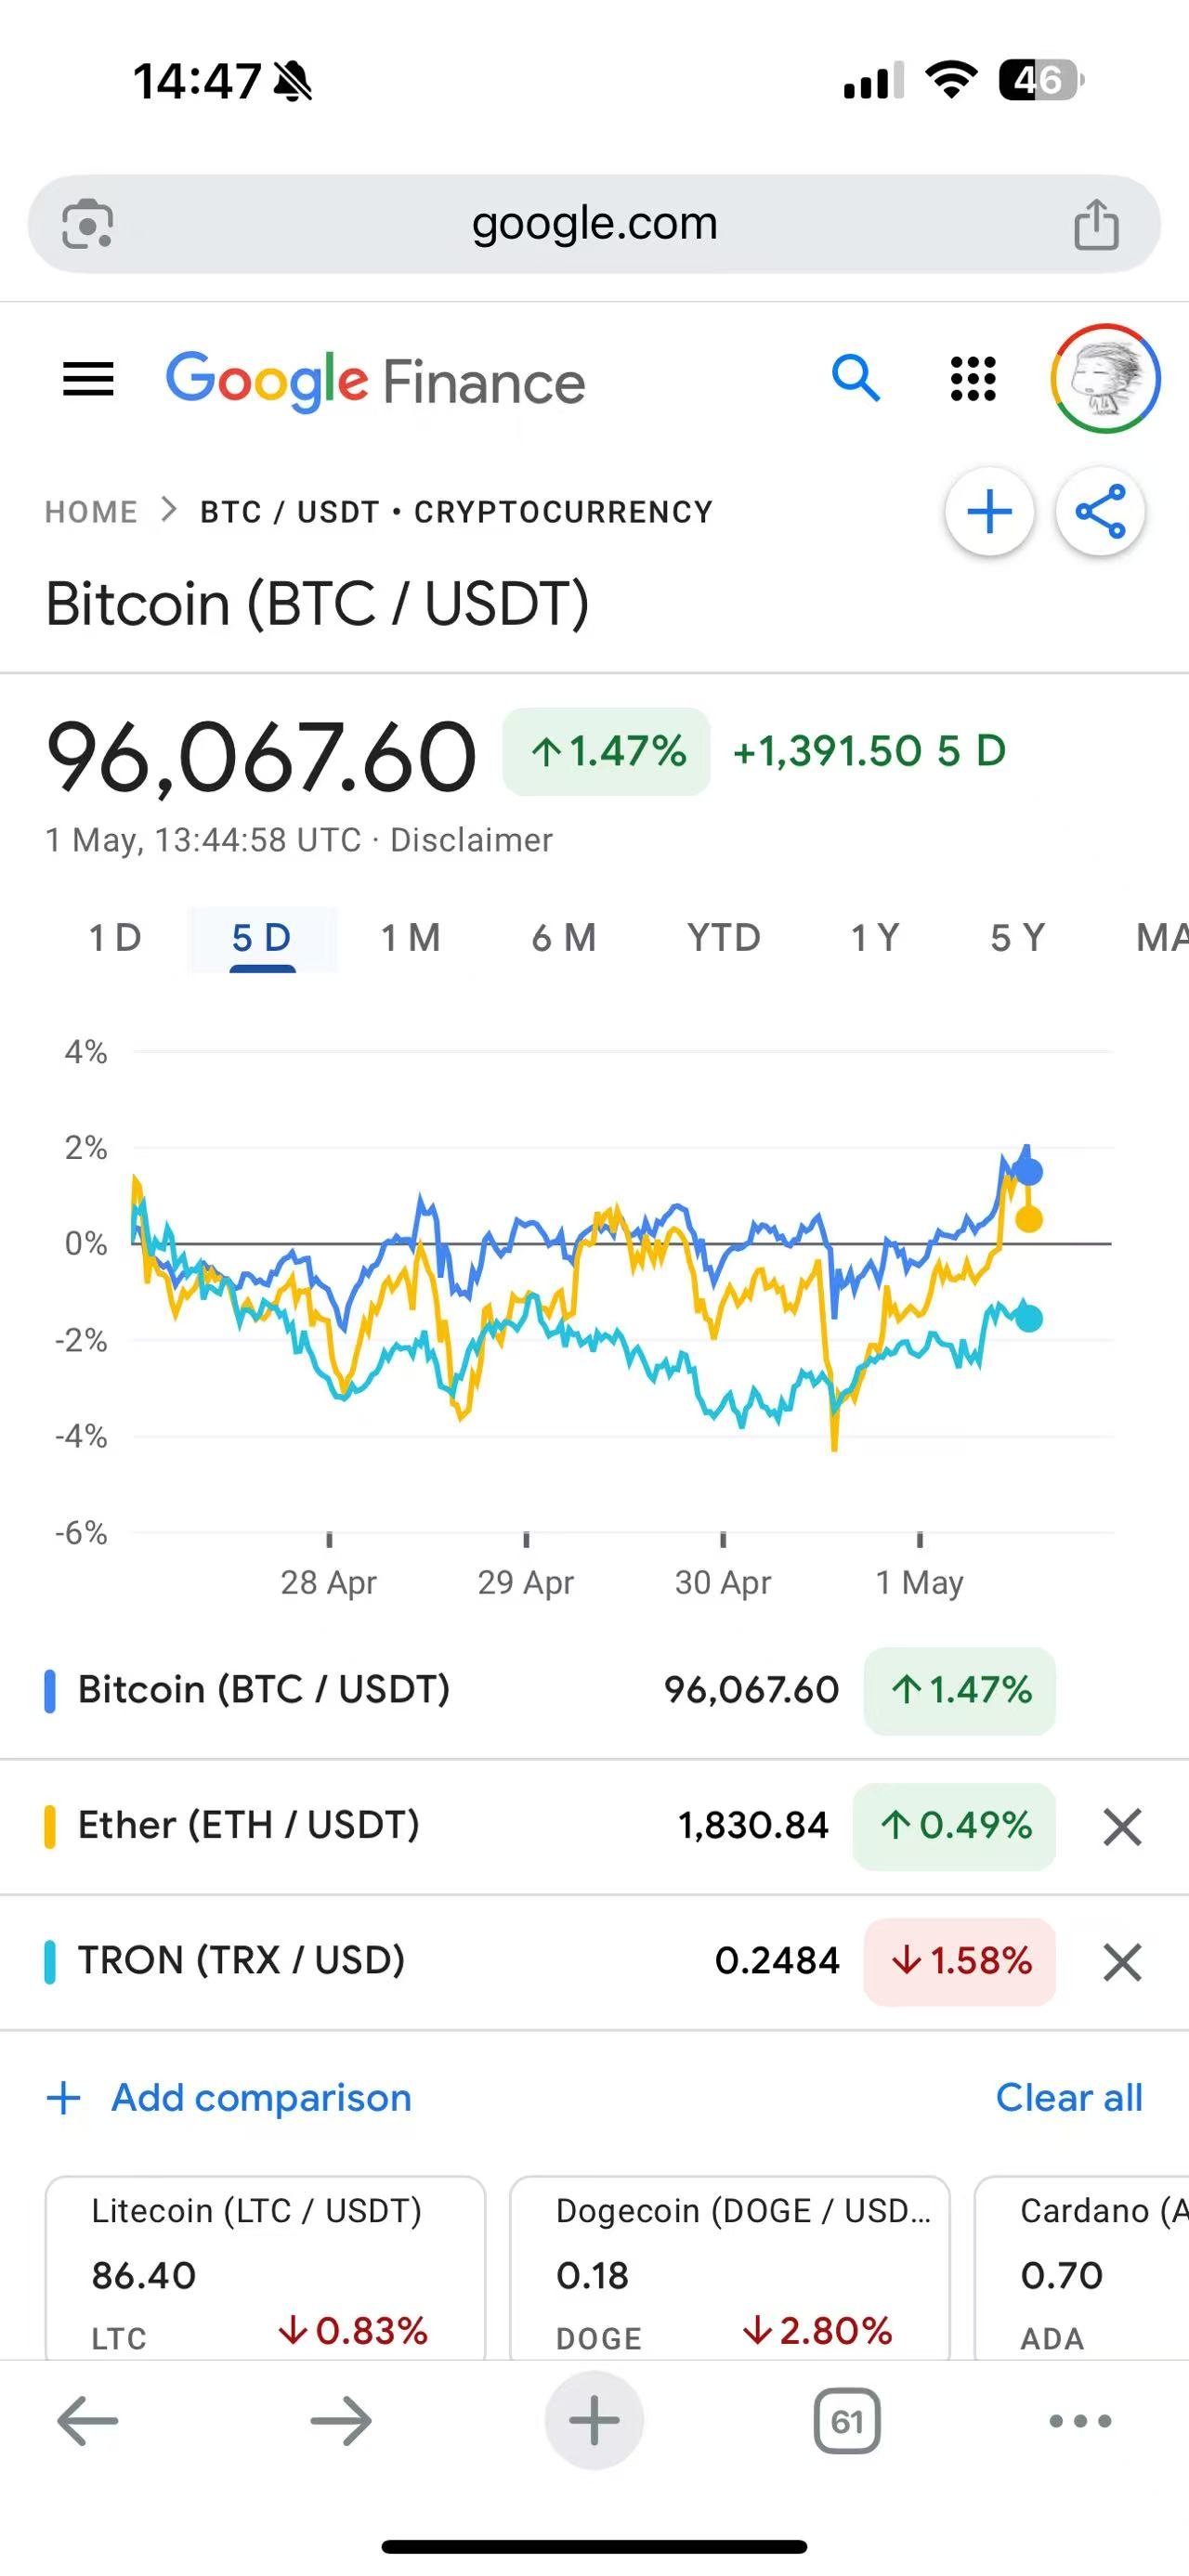Open the hamburger main menu
This screenshot has height=2576, width=1189.
coord(88,379)
